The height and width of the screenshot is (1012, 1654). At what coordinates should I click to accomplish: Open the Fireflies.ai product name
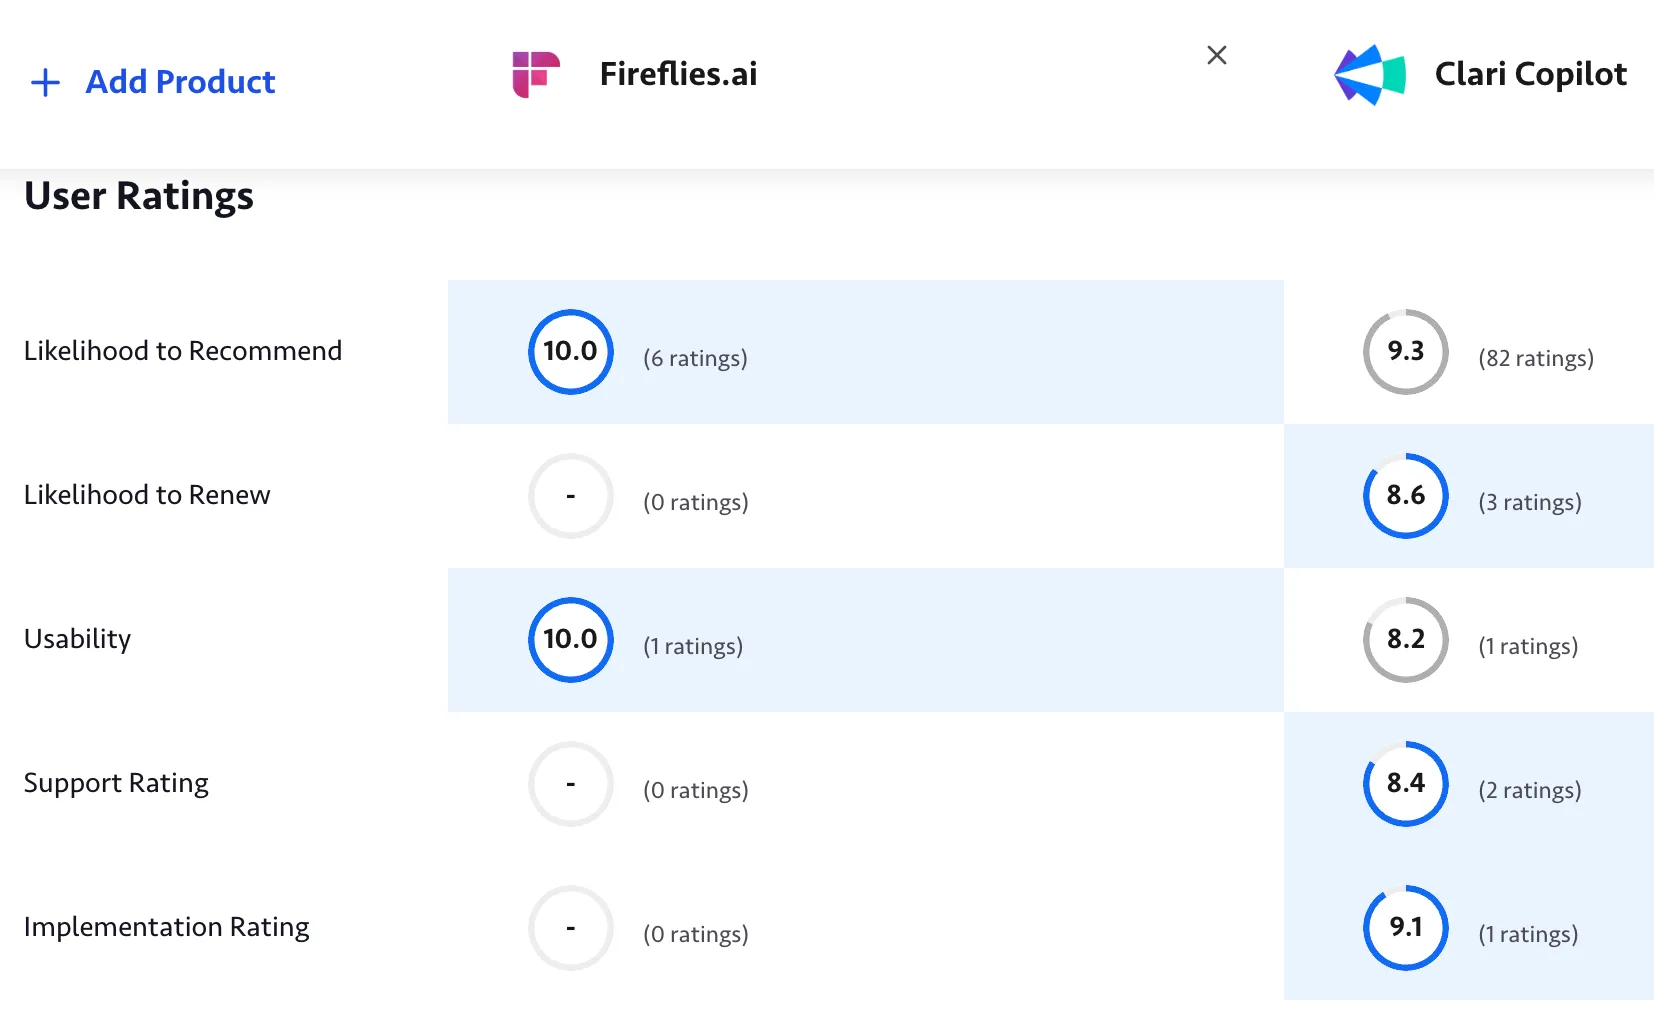click(678, 74)
